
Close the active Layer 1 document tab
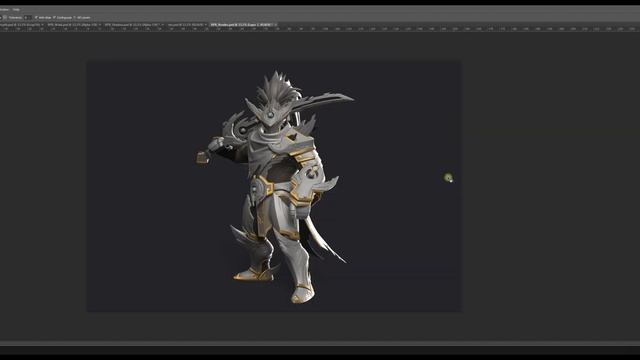276,25
